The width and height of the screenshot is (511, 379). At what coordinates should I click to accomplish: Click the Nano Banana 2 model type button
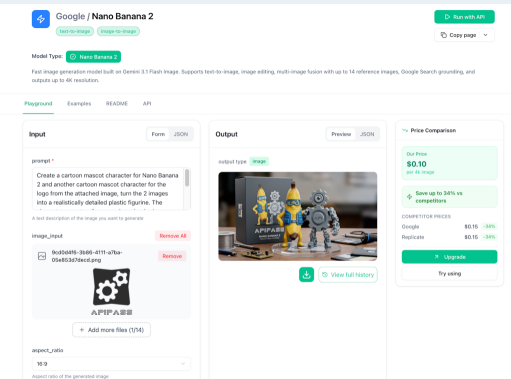[x=93, y=57]
